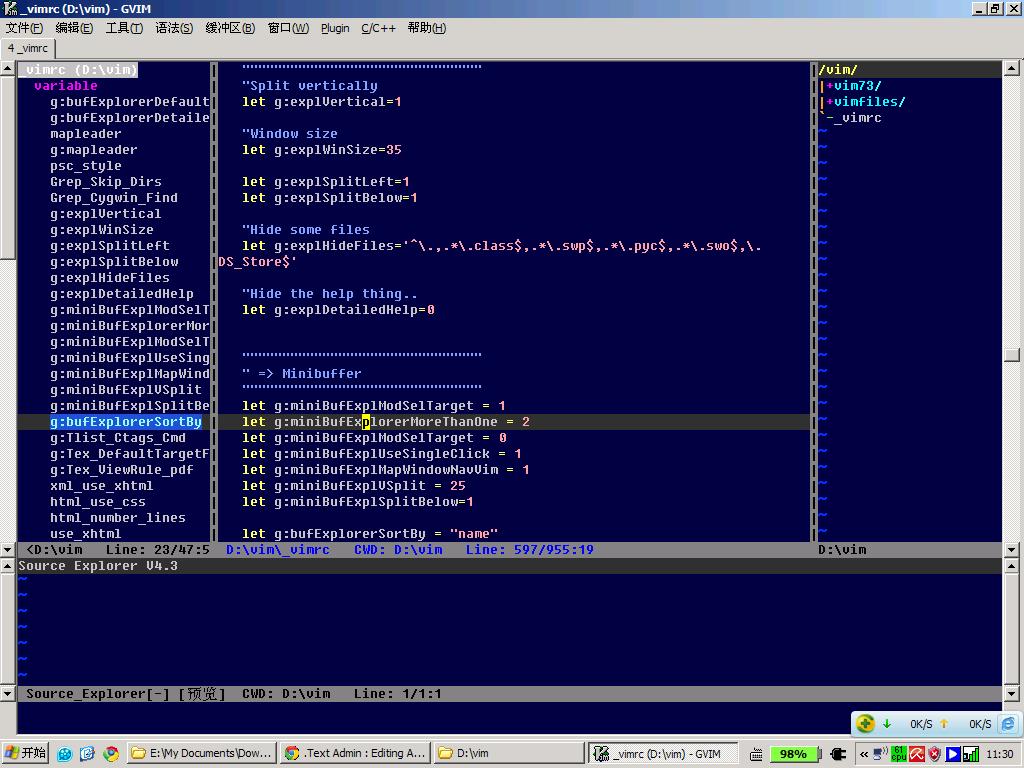Select html_number_lines in the tag list

pyautogui.click(x=118, y=518)
